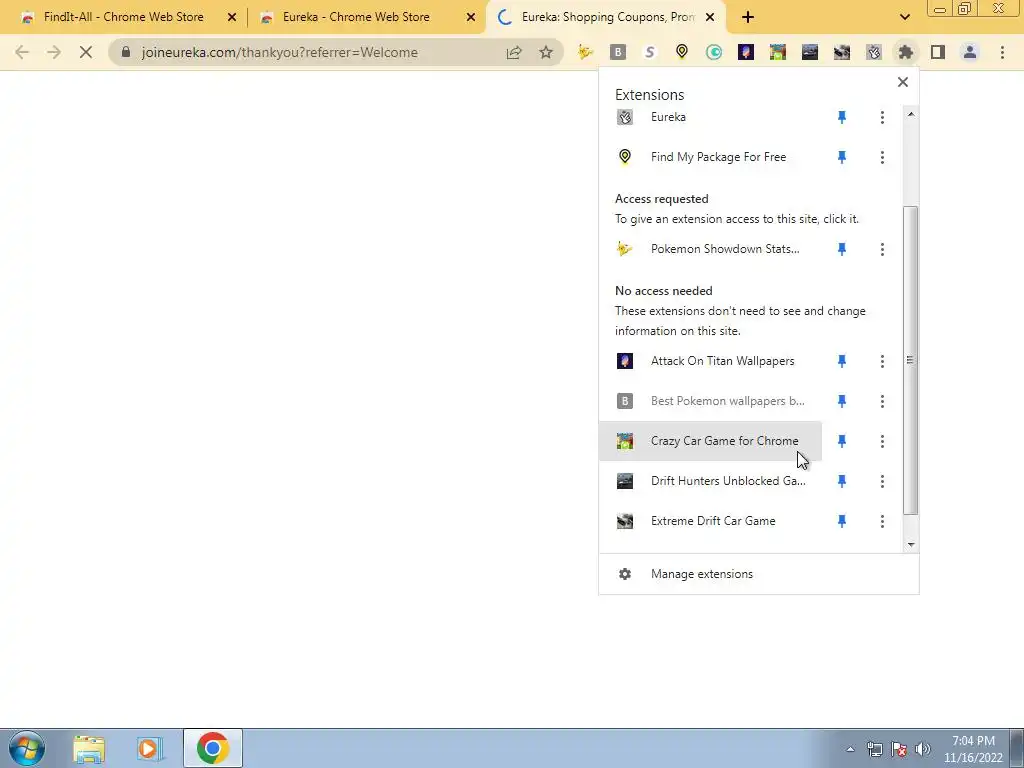Close the Eureka Chrome Web Store tab
Image resolution: width=1024 pixels, height=768 pixels.
pyautogui.click(x=471, y=18)
